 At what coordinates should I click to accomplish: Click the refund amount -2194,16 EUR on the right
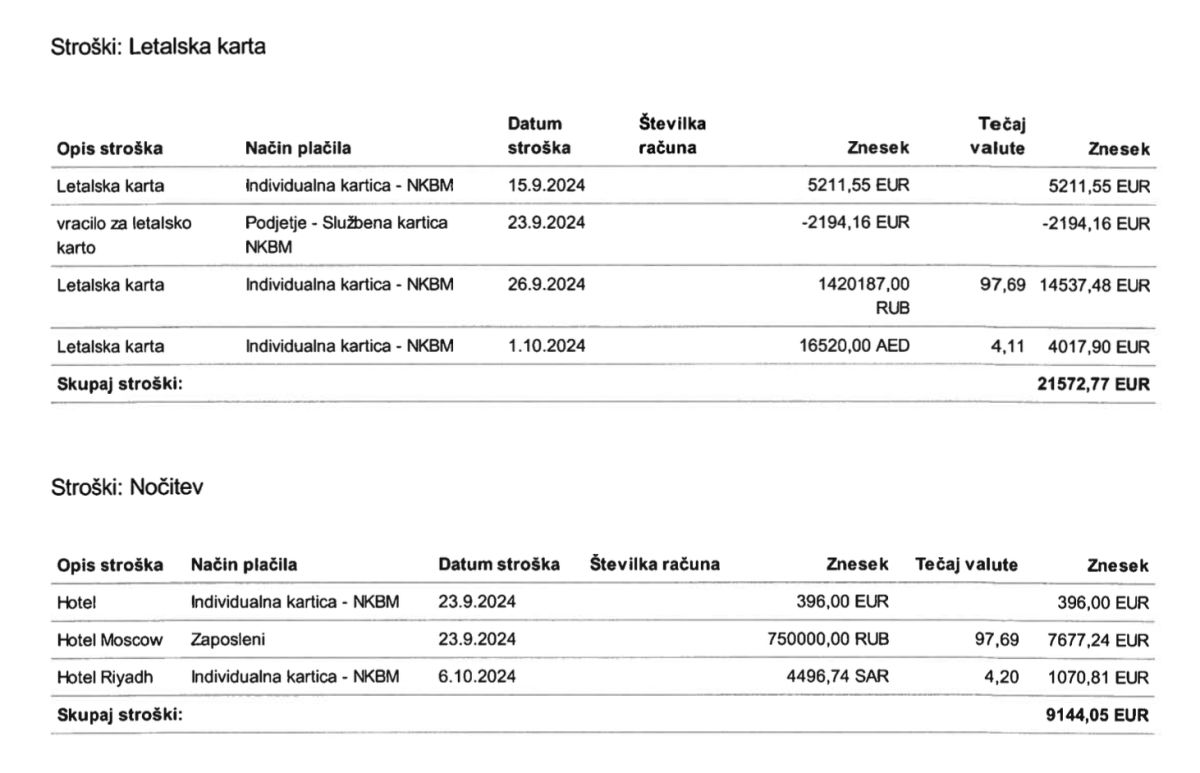(x=1096, y=223)
